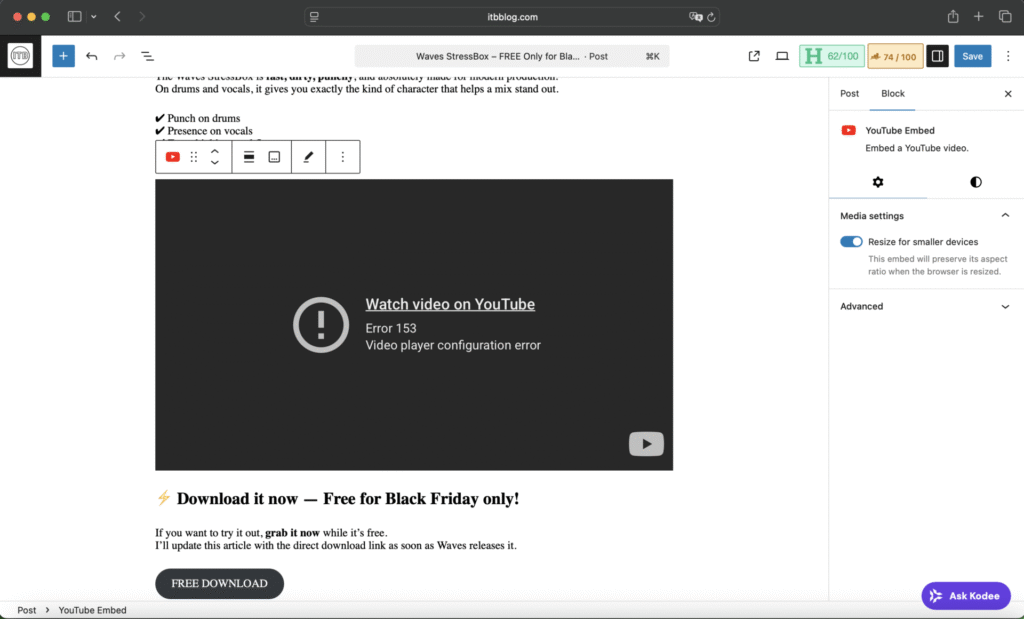Open the Safari sidebar dropdown chevron
This screenshot has width=1024, height=619.
pyautogui.click(x=94, y=16)
